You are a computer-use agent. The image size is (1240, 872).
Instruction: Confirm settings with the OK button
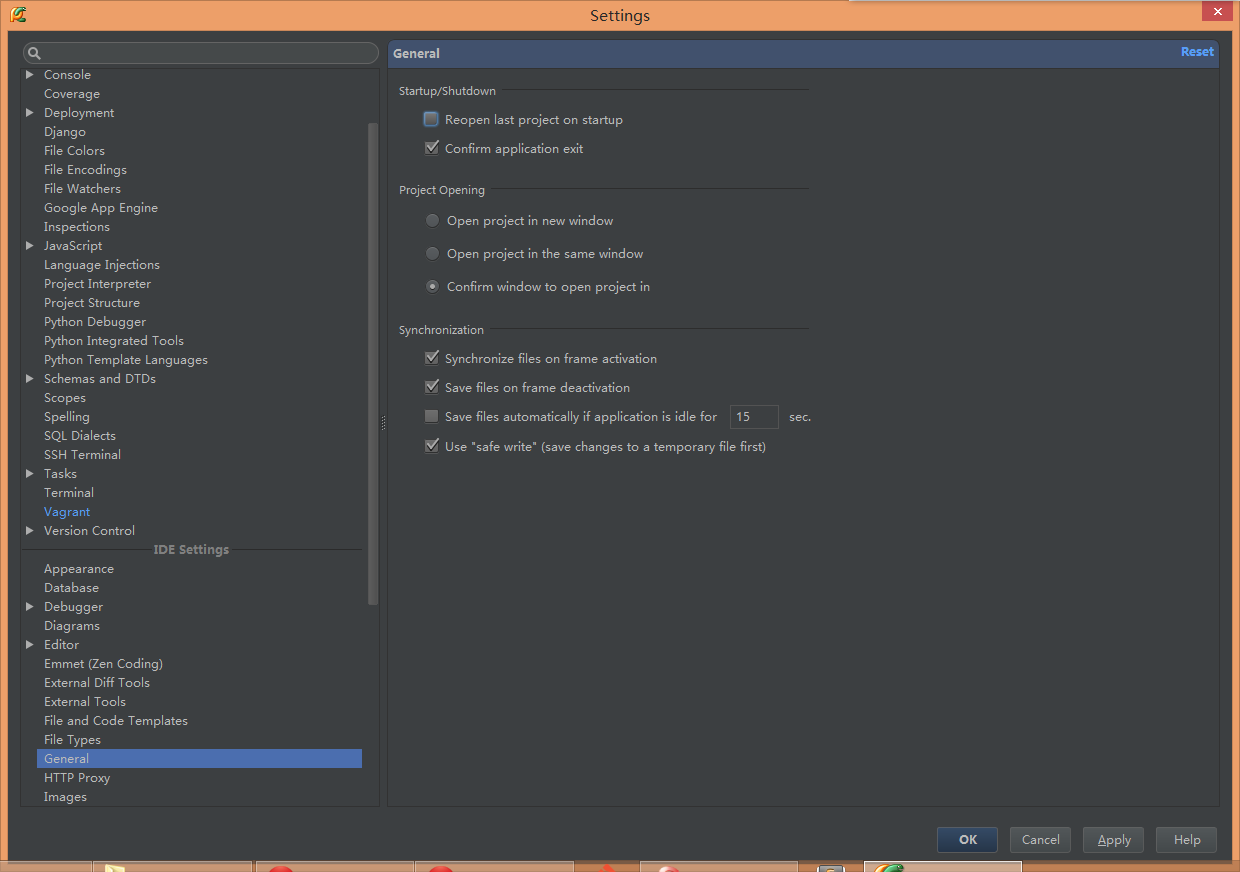click(967, 840)
